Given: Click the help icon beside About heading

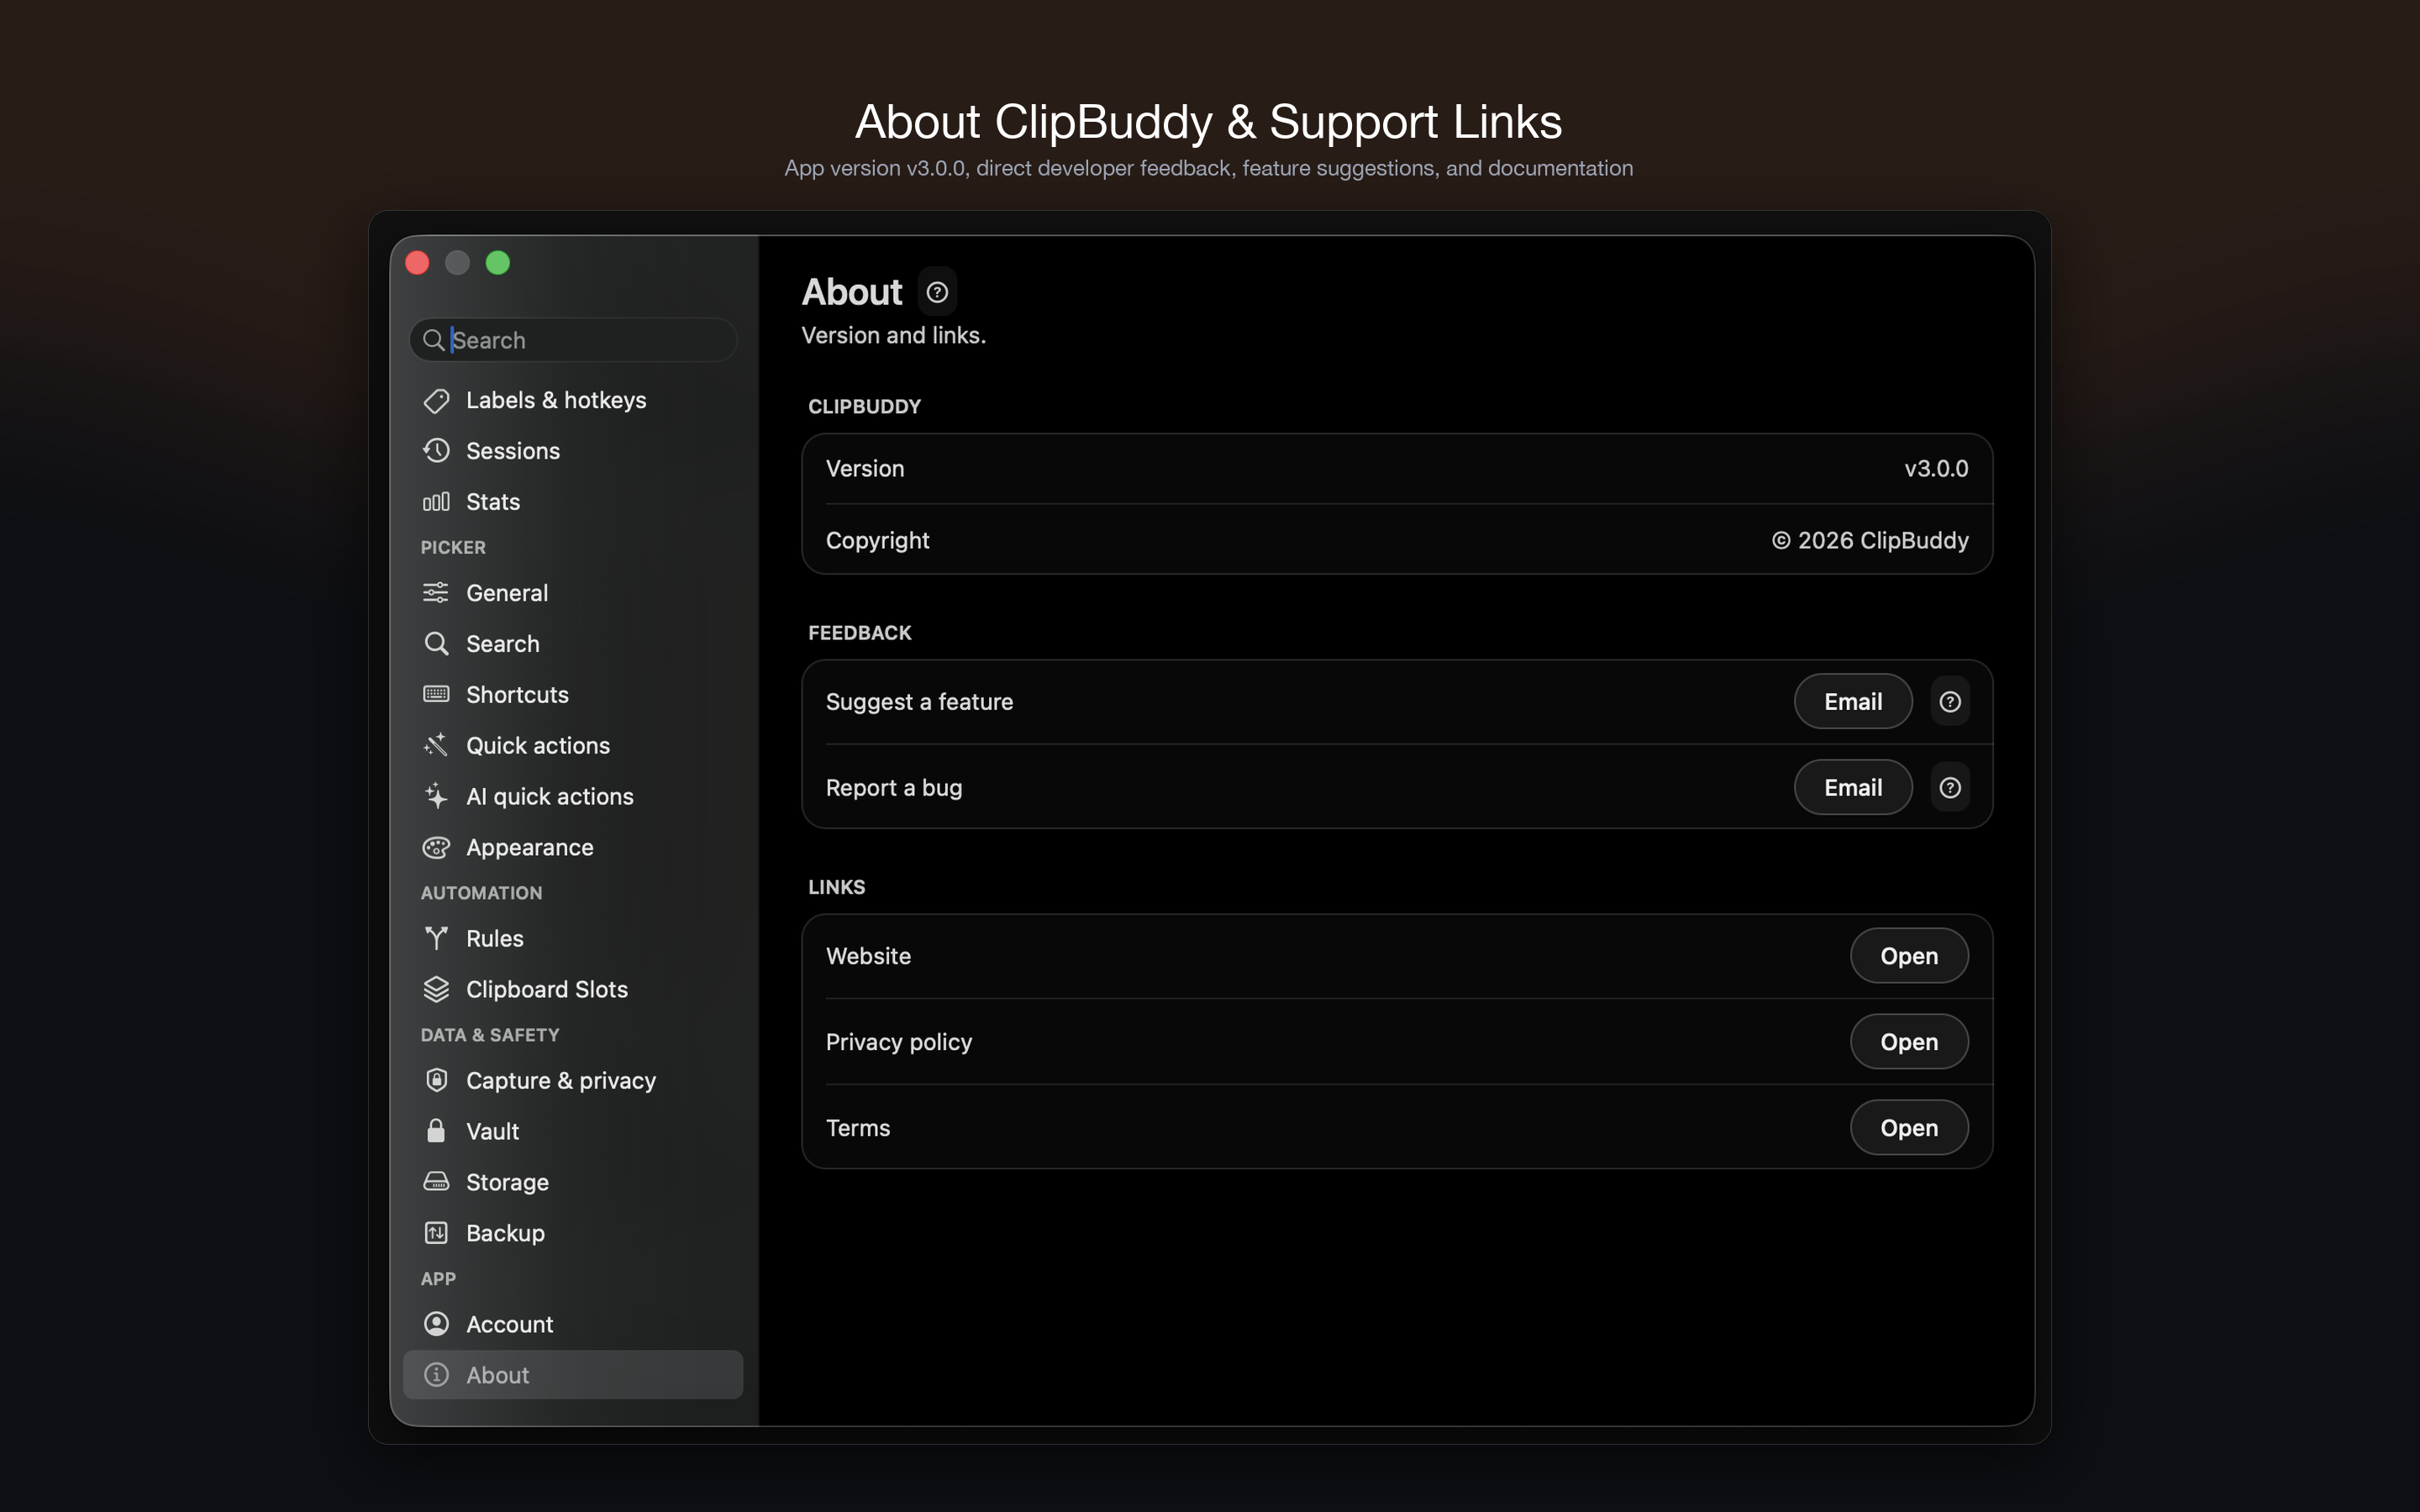Looking at the screenshot, I should tap(937, 292).
